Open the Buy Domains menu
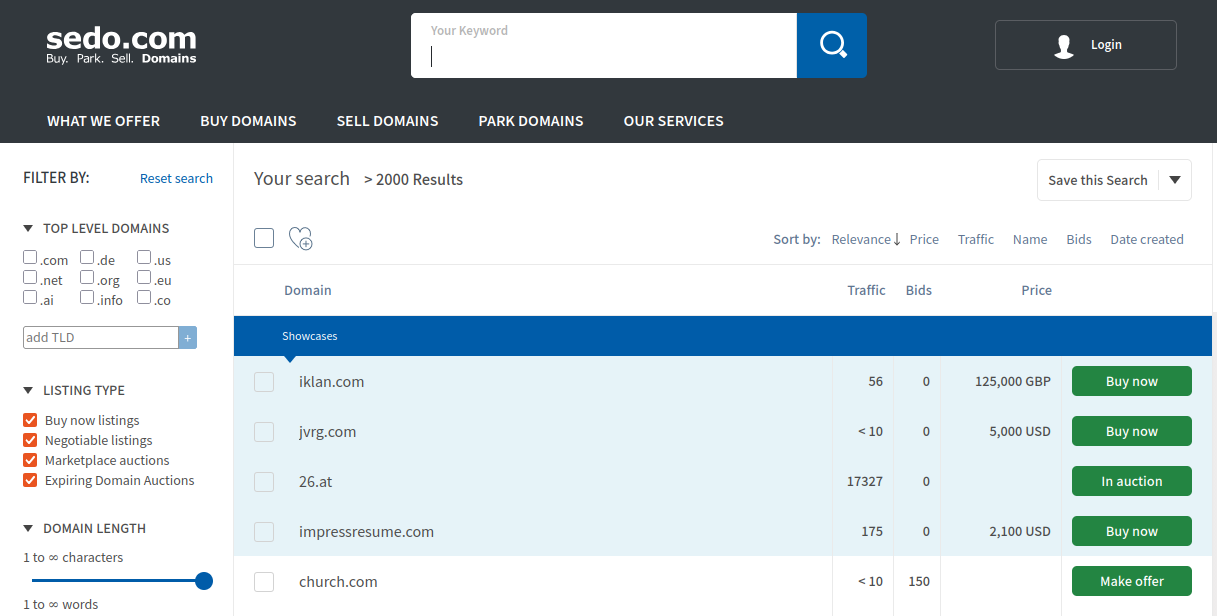 point(248,121)
